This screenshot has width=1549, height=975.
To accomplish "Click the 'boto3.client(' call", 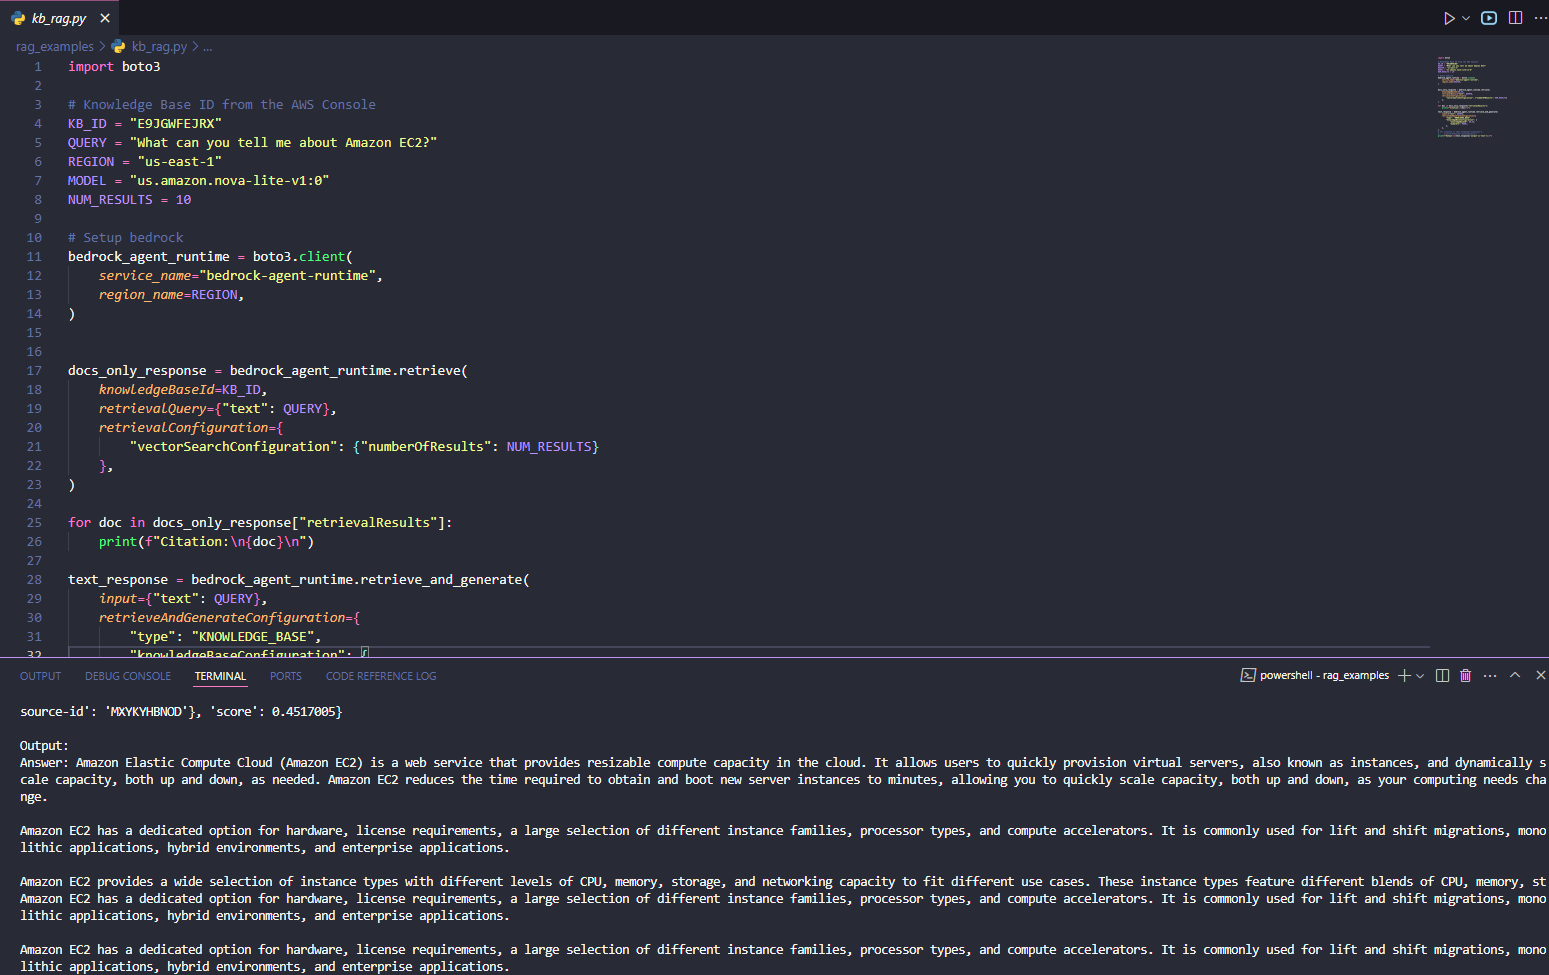I will click(x=303, y=256).
